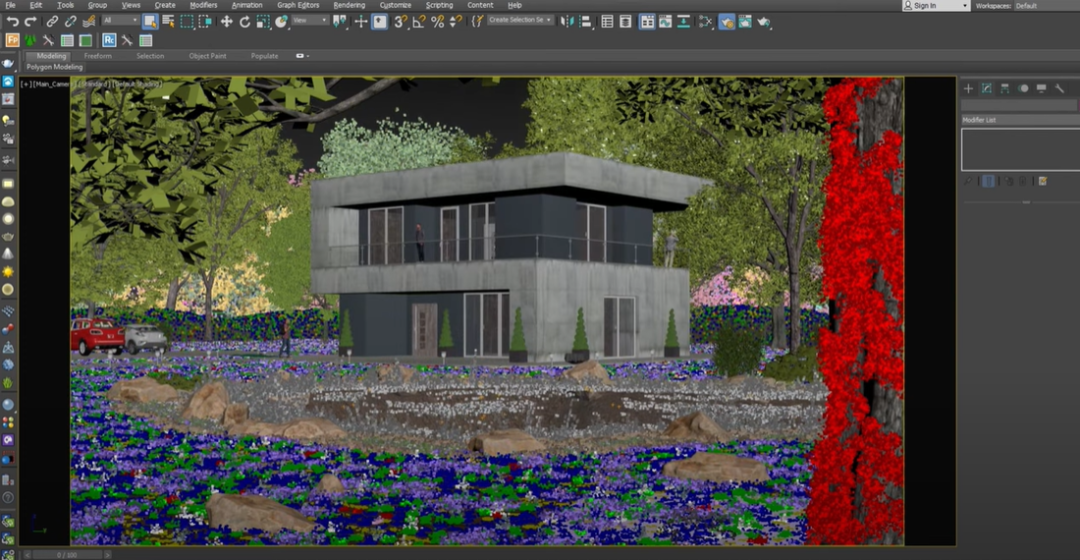Open the Create panel plus icon
Screen dimensions: 1080x560
[968, 88]
